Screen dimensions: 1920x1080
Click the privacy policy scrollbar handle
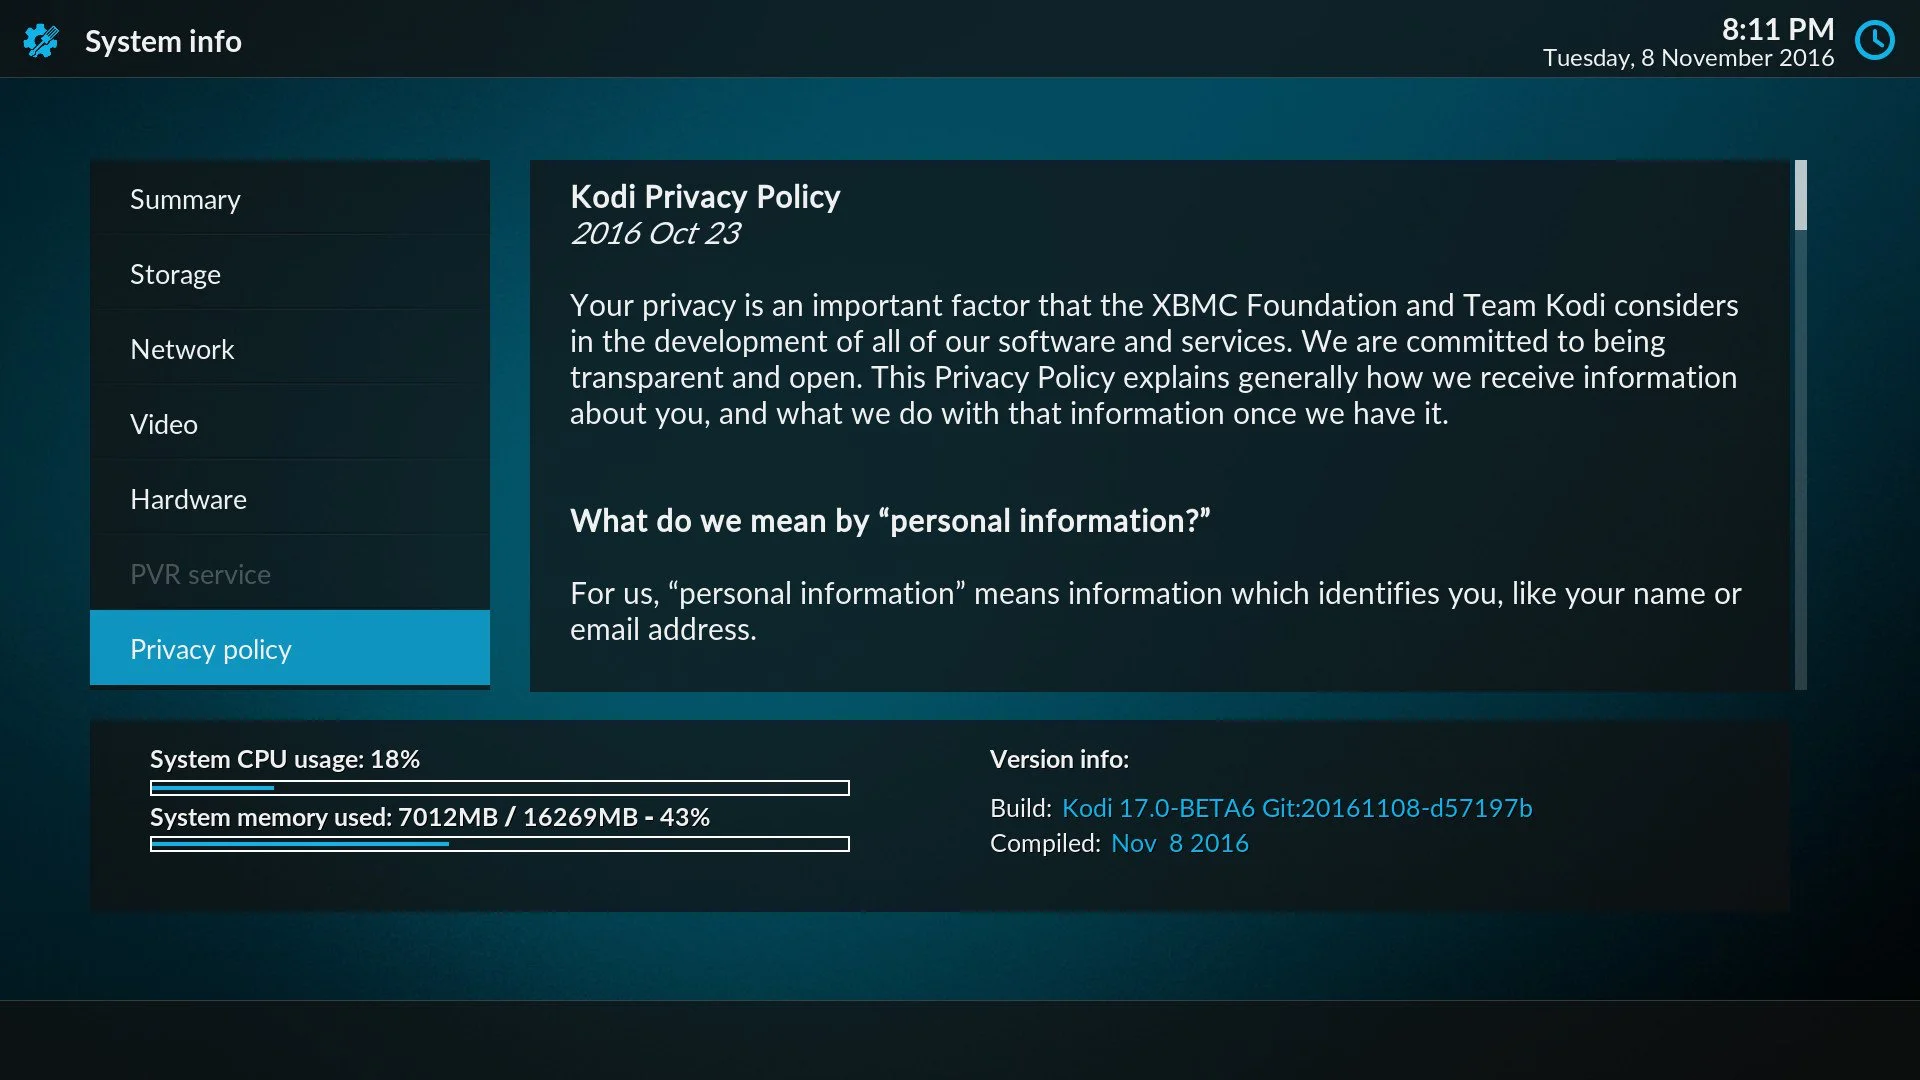click(1800, 195)
